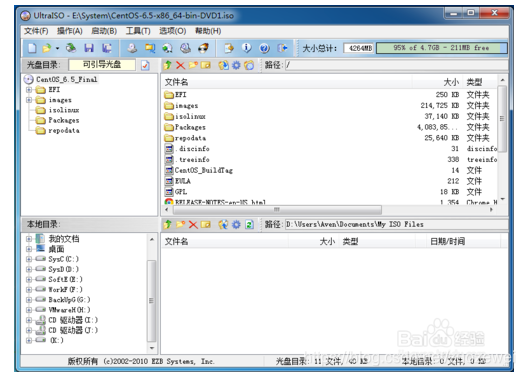Click the Mount to virtual drive icon

click(185, 48)
